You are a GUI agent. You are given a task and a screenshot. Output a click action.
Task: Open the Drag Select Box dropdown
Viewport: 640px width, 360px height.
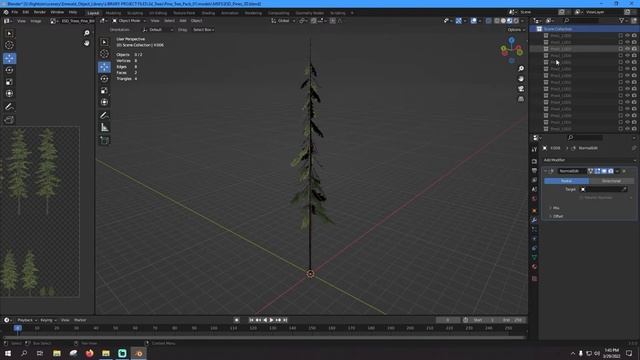203,30
